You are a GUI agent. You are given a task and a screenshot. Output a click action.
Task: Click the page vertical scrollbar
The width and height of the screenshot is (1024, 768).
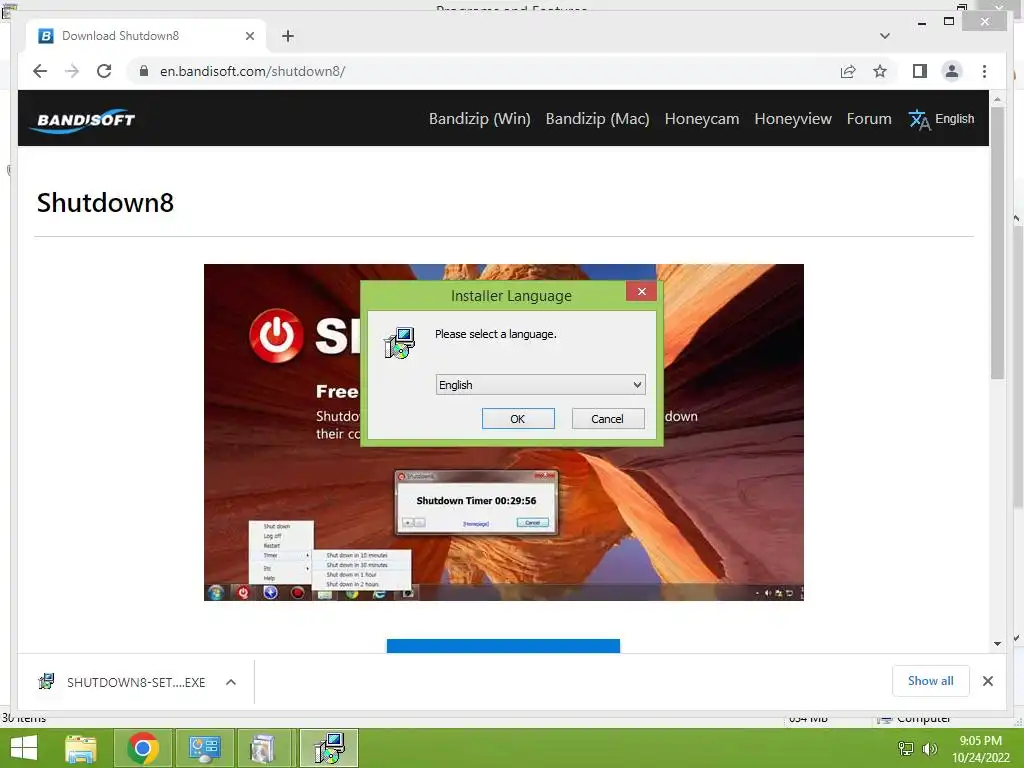coord(997,242)
